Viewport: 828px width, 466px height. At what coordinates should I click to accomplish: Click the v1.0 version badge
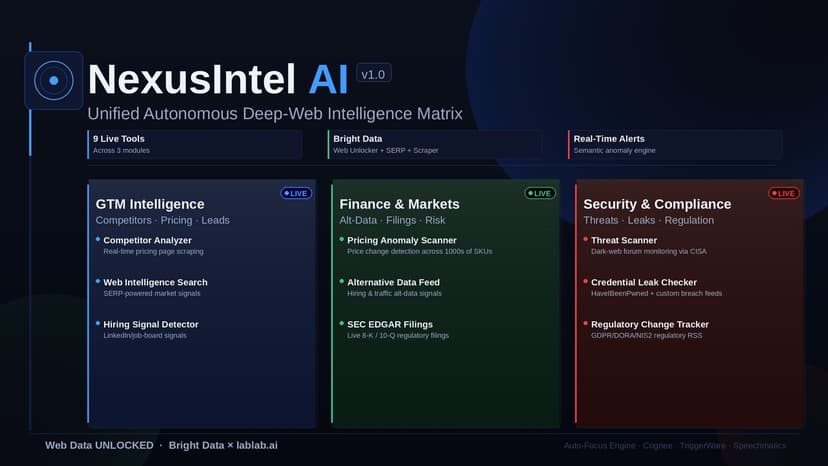(373, 74)
